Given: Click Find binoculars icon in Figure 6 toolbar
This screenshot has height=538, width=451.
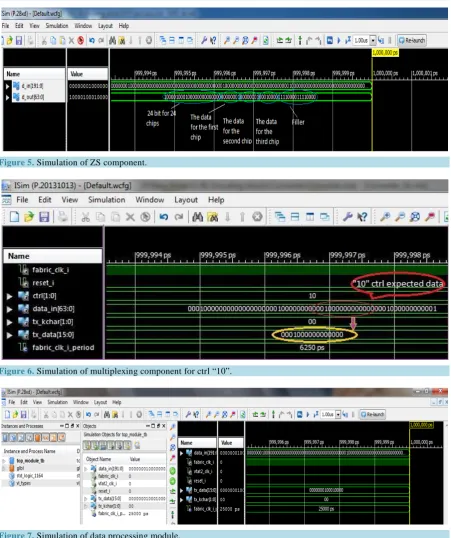Looking at the screenshot, I should pos(197,217).
